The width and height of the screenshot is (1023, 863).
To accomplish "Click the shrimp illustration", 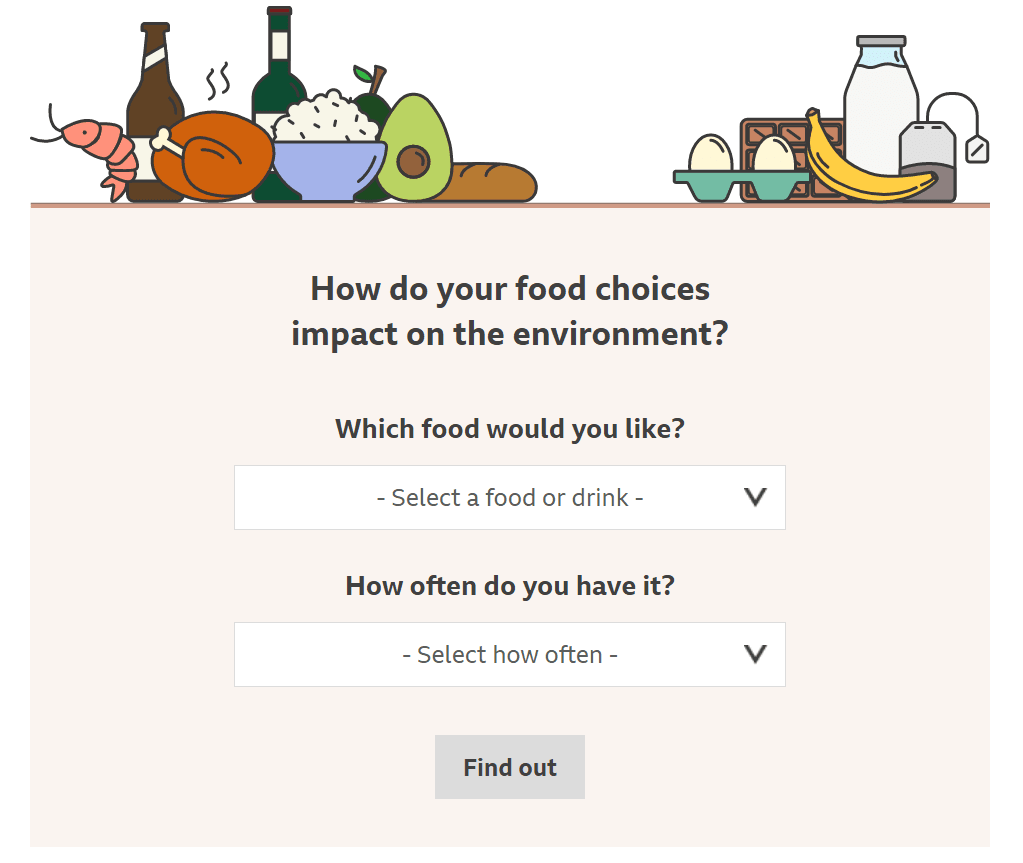I will point(85,140).
